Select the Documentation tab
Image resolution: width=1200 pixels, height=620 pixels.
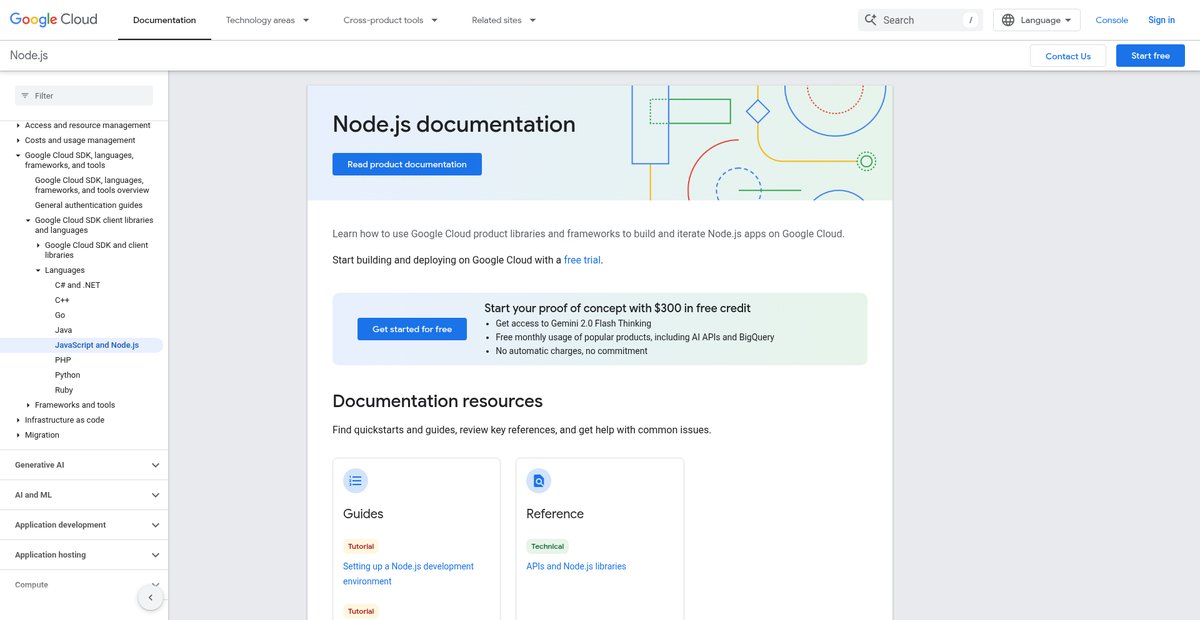point(164,20)
